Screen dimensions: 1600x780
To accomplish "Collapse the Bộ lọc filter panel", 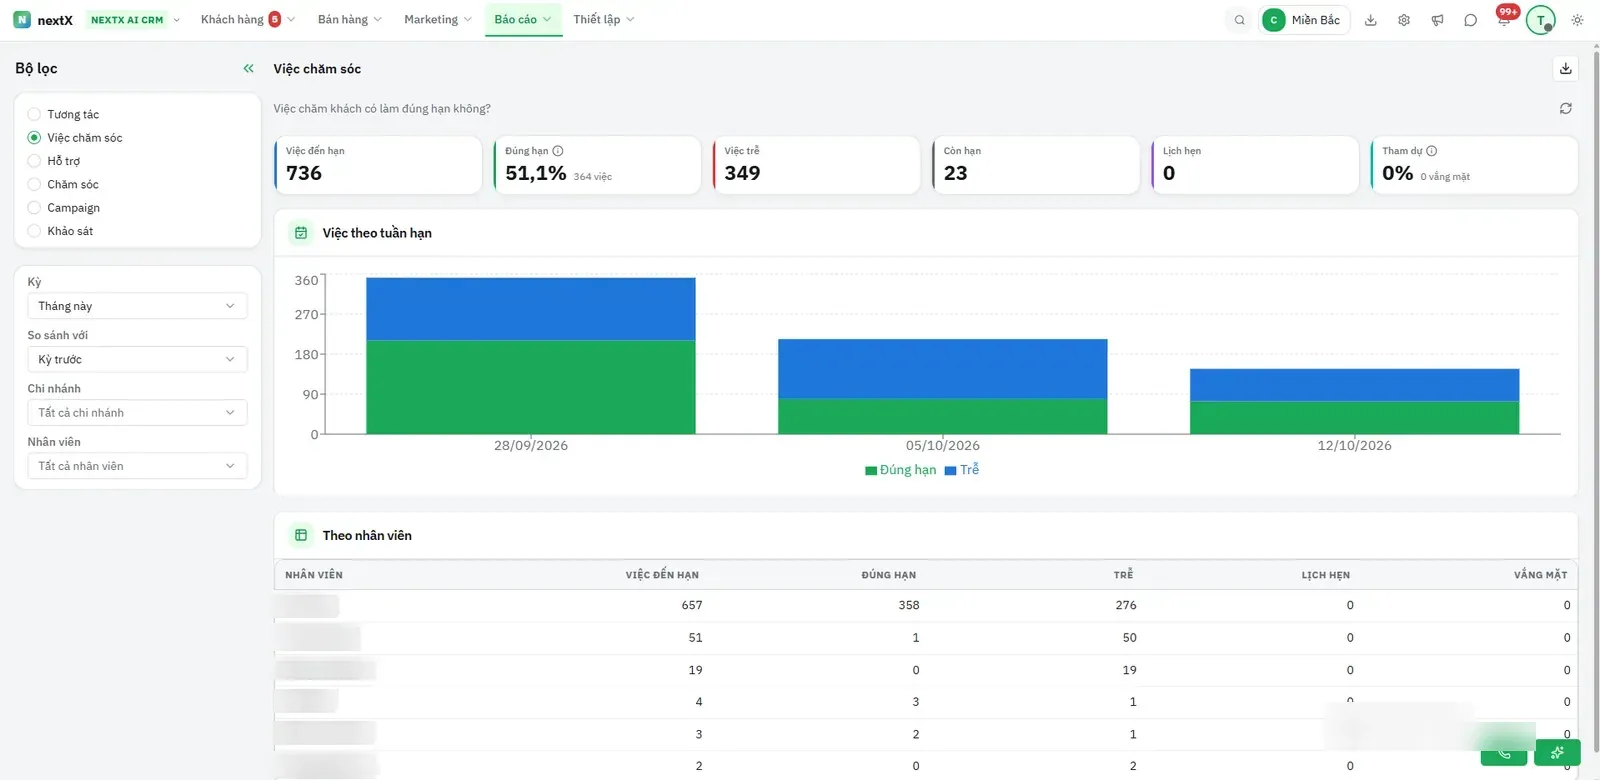I will click(x=248, y=68).
